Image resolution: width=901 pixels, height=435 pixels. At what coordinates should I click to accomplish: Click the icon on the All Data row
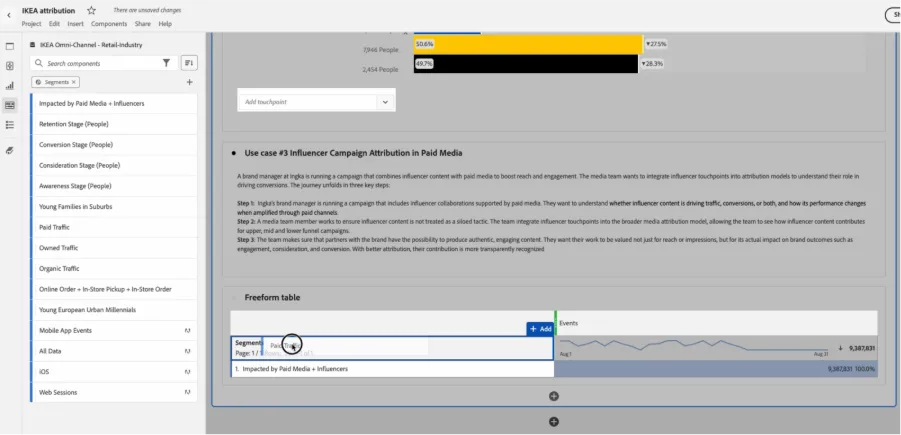click(187, 351)
